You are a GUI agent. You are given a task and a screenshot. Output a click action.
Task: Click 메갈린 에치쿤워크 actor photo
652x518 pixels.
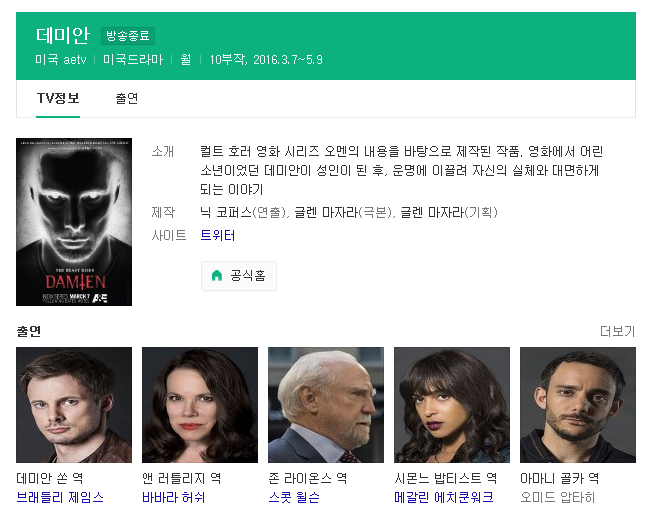452,405
